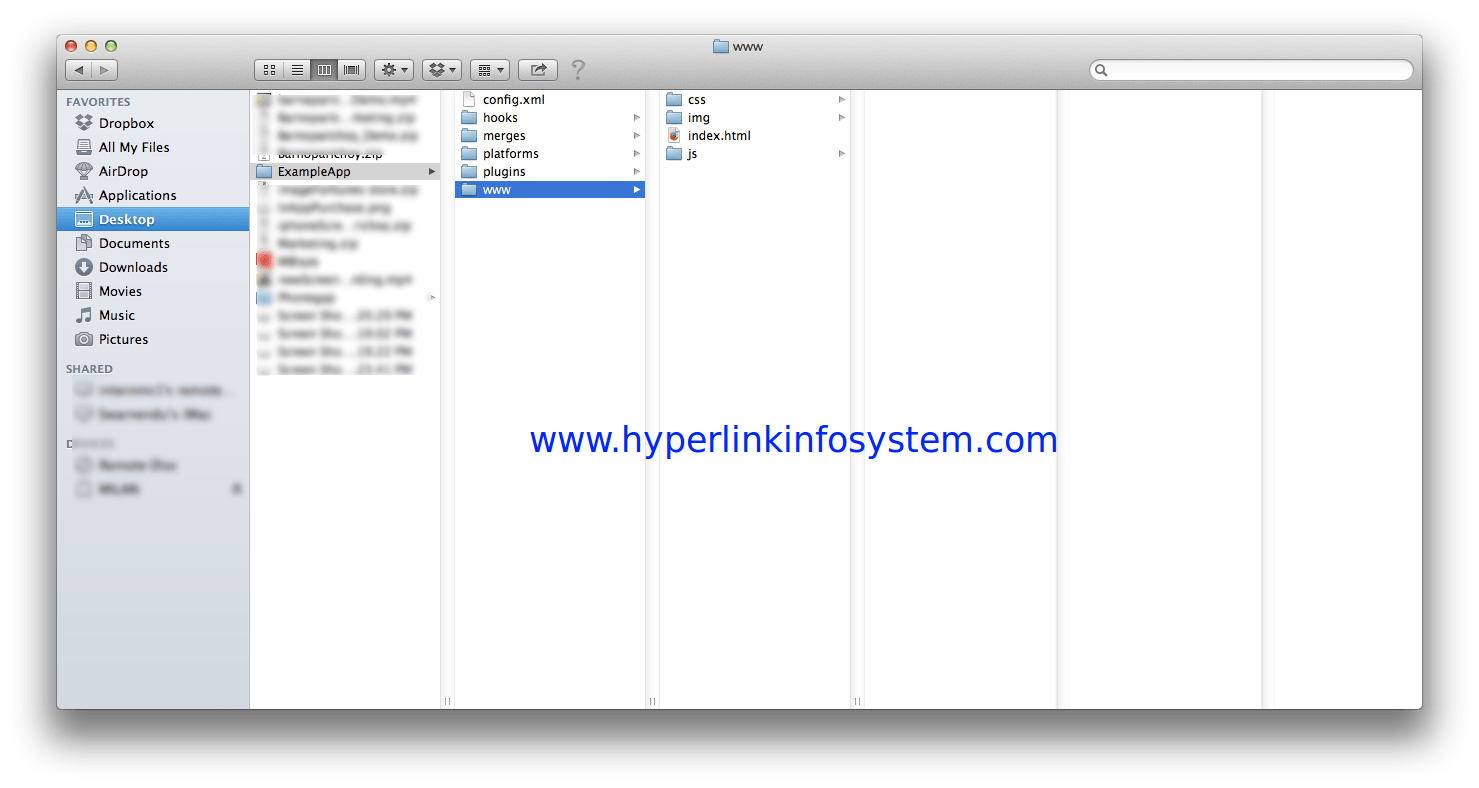
Task: Select the js folder
Action: tap(755, 154)
